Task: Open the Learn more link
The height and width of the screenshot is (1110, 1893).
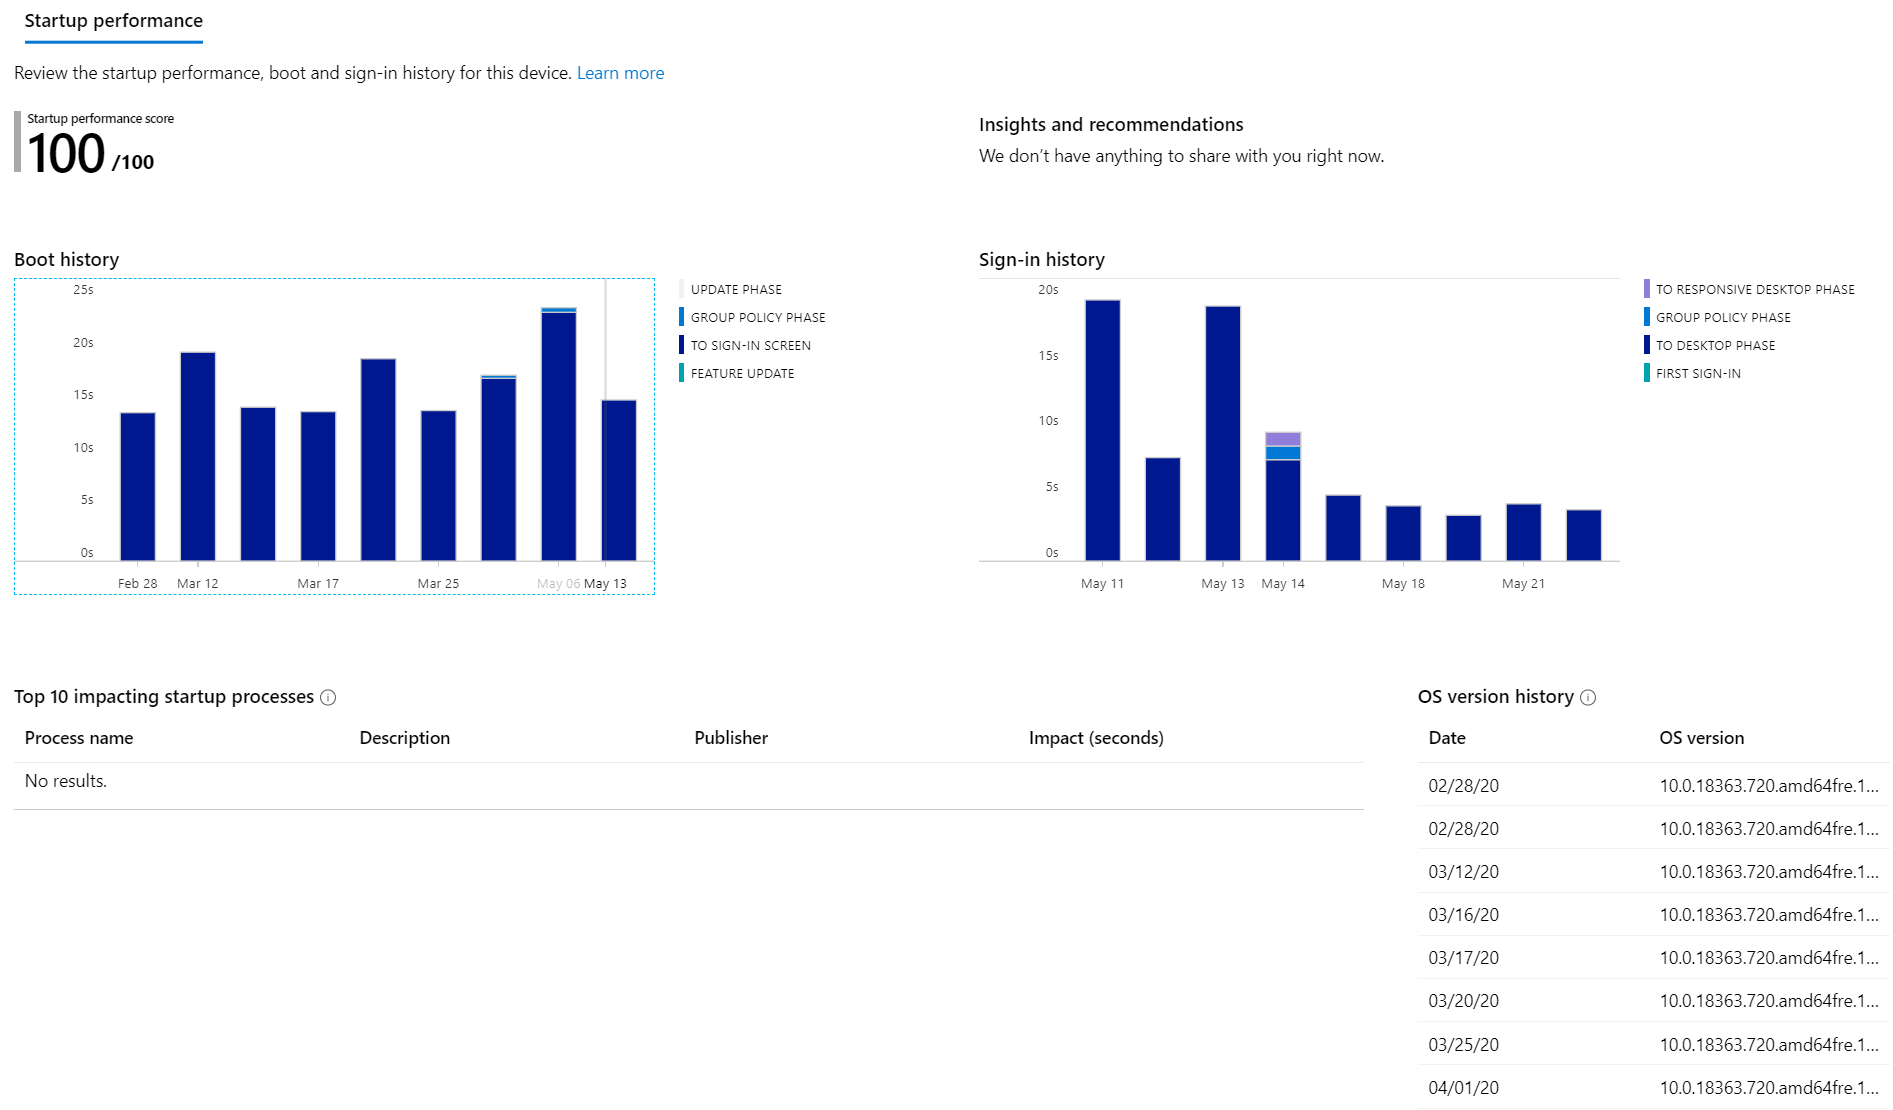Action: click(x=620, y=72)
